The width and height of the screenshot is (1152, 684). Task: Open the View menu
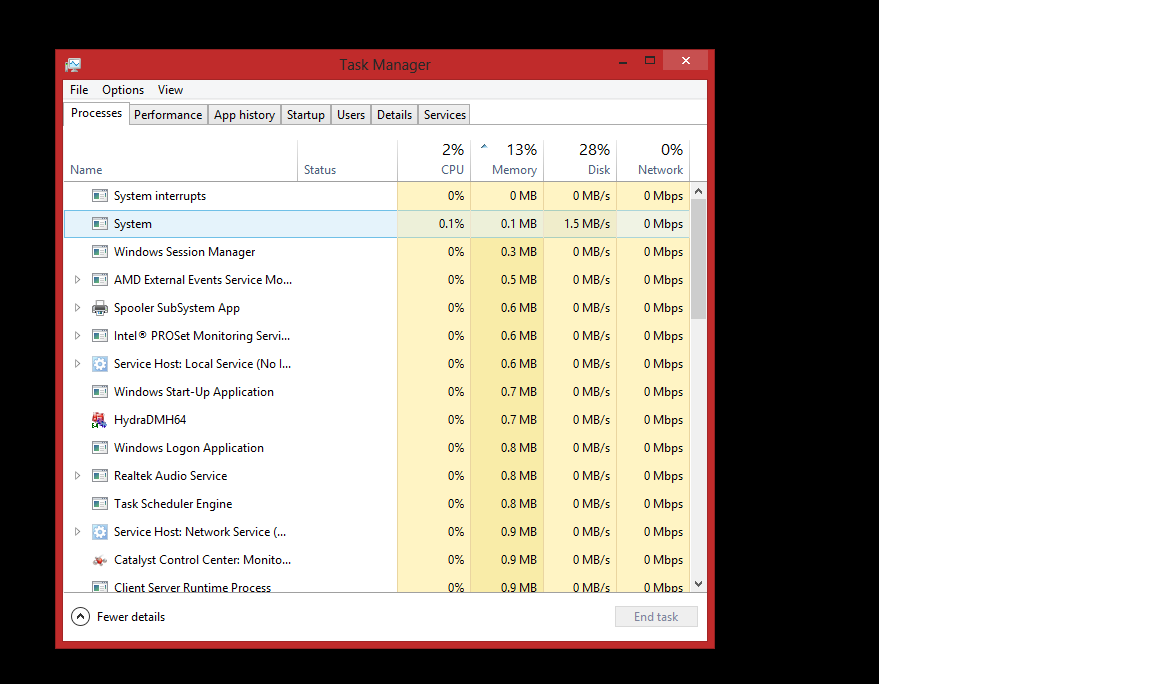pos(170,90)
